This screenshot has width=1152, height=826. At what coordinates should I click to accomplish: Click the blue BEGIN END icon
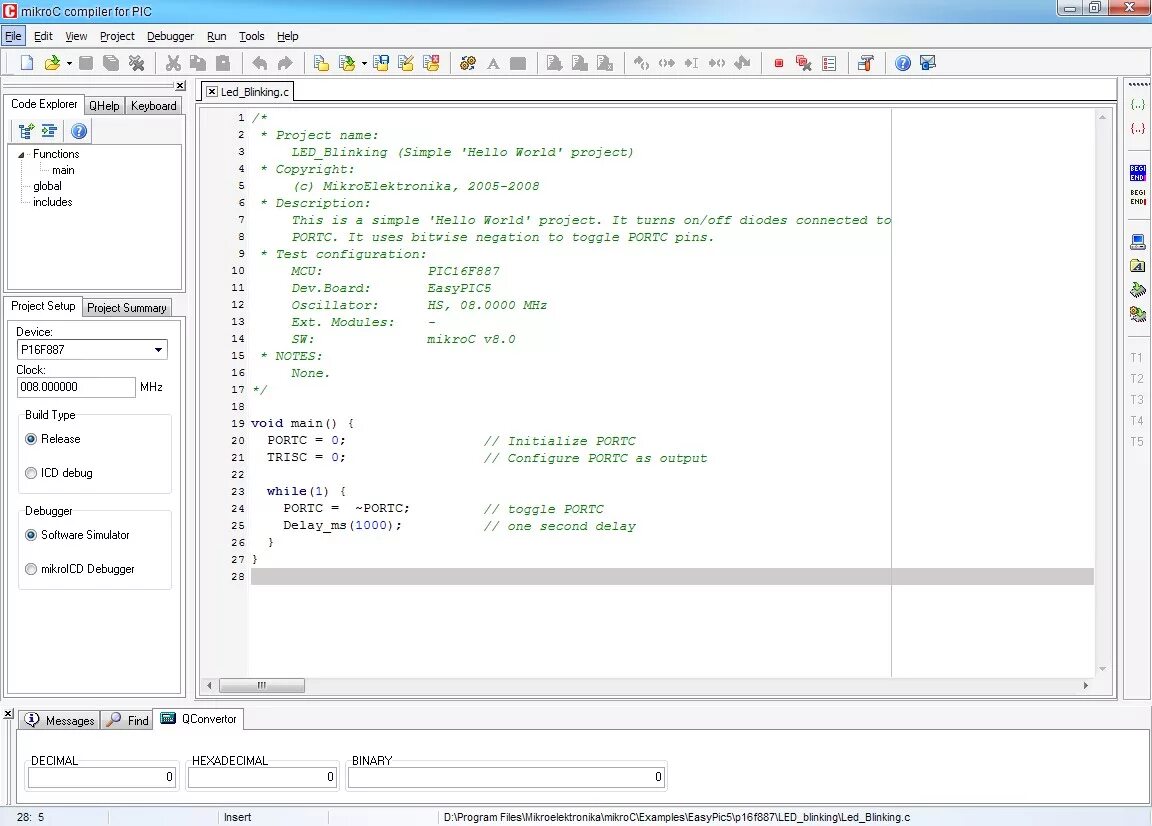coord(1137,173)
